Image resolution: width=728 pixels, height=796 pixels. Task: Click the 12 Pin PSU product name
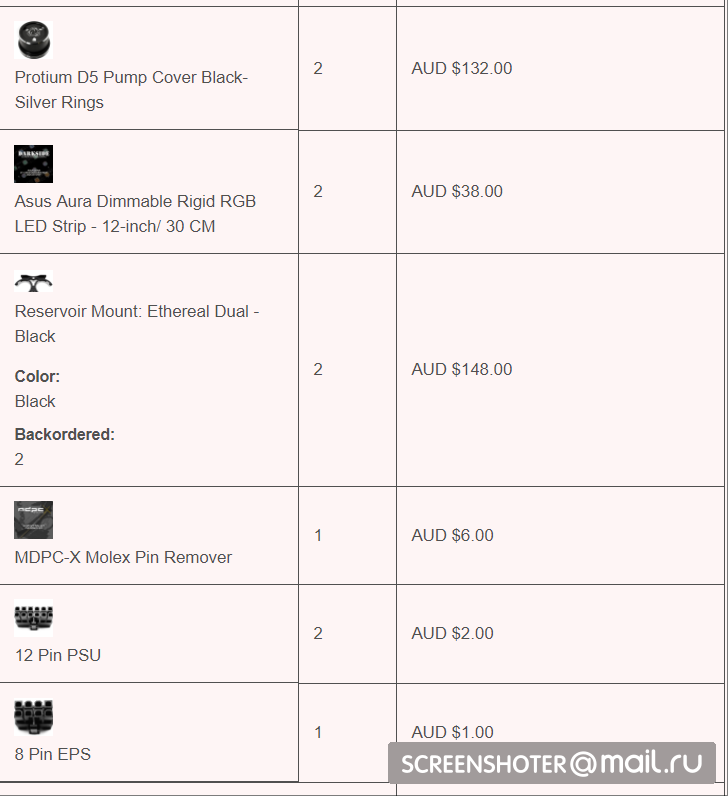click(x=58, y=655)
